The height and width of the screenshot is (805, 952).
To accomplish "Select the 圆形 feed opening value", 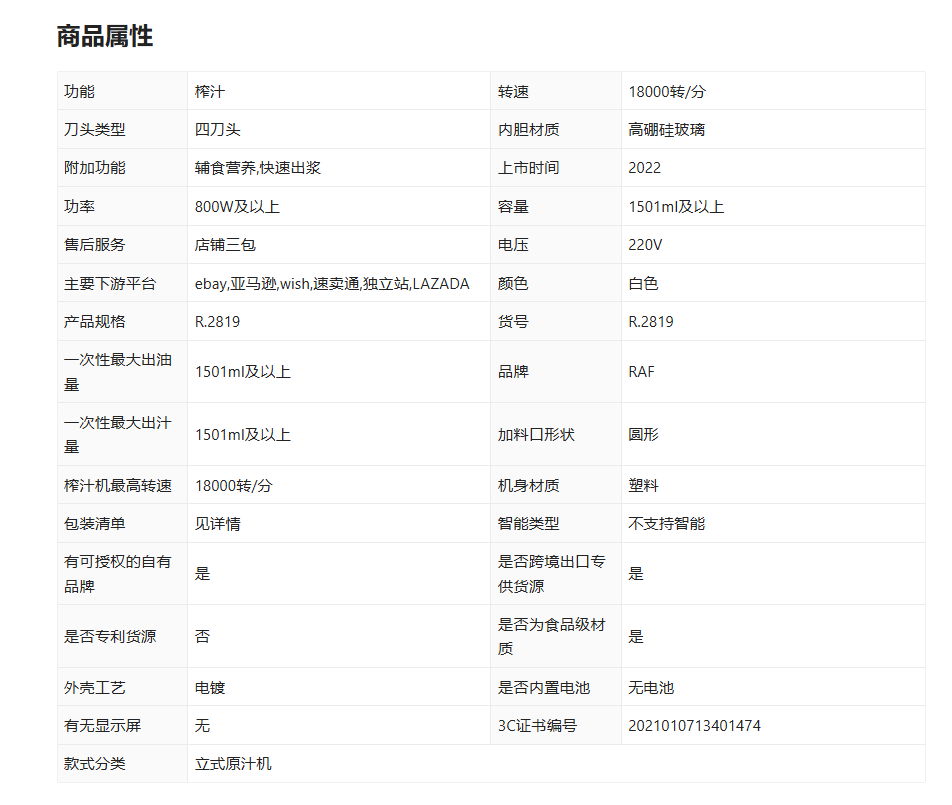I will (643, 435).
